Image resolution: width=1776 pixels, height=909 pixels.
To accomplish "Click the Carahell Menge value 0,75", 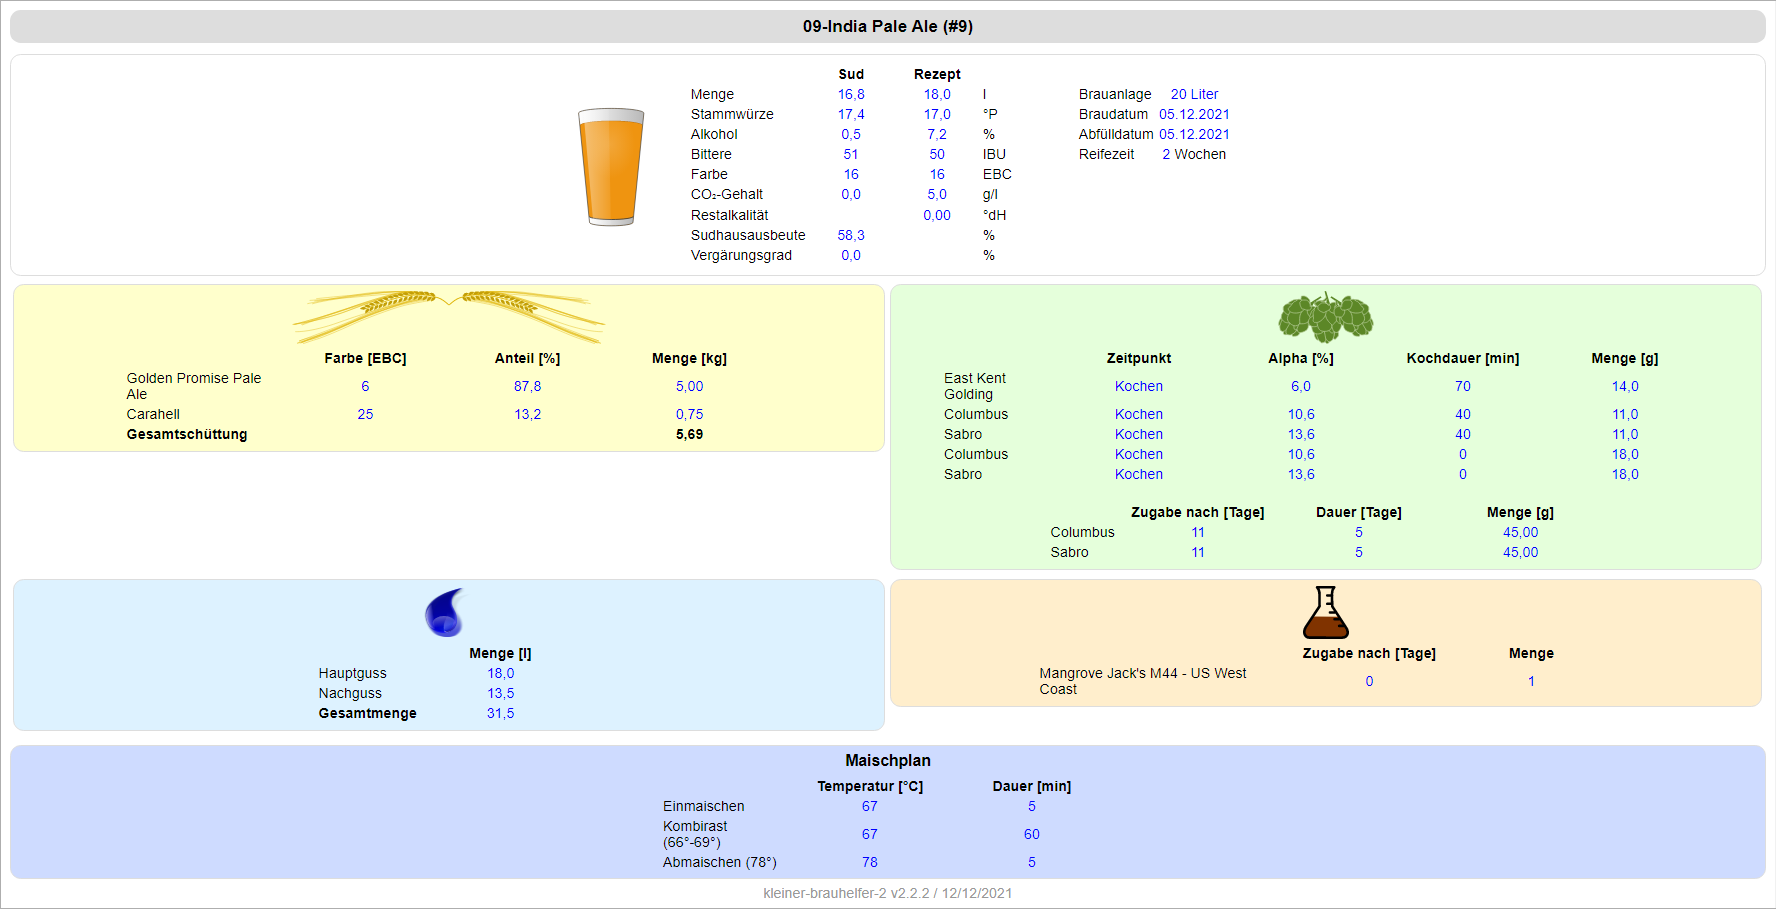I will point(689,414).
